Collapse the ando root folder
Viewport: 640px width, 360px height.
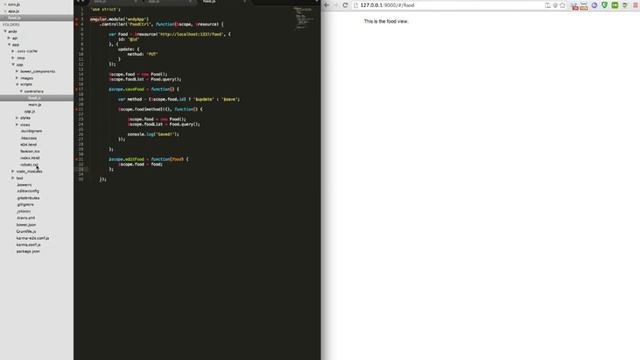(x=5, y=31)
